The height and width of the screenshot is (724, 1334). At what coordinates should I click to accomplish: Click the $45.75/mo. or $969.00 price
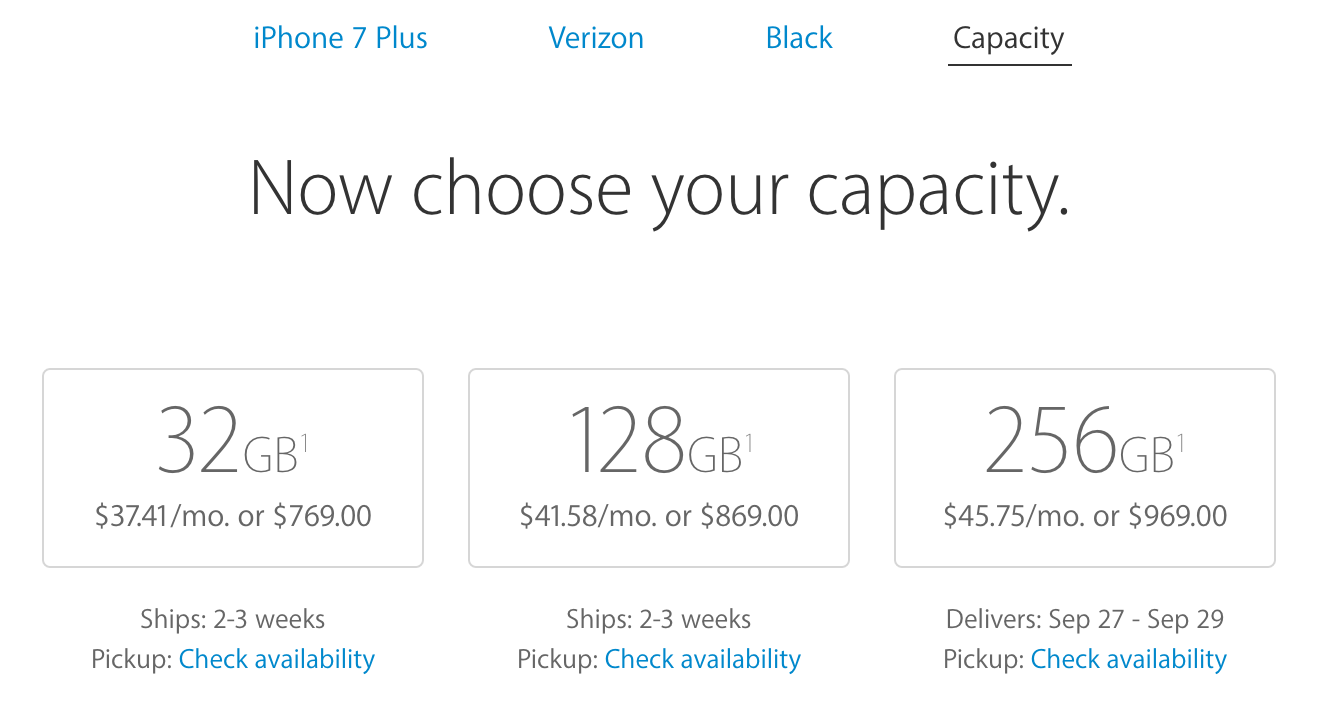click(1085, 516)
